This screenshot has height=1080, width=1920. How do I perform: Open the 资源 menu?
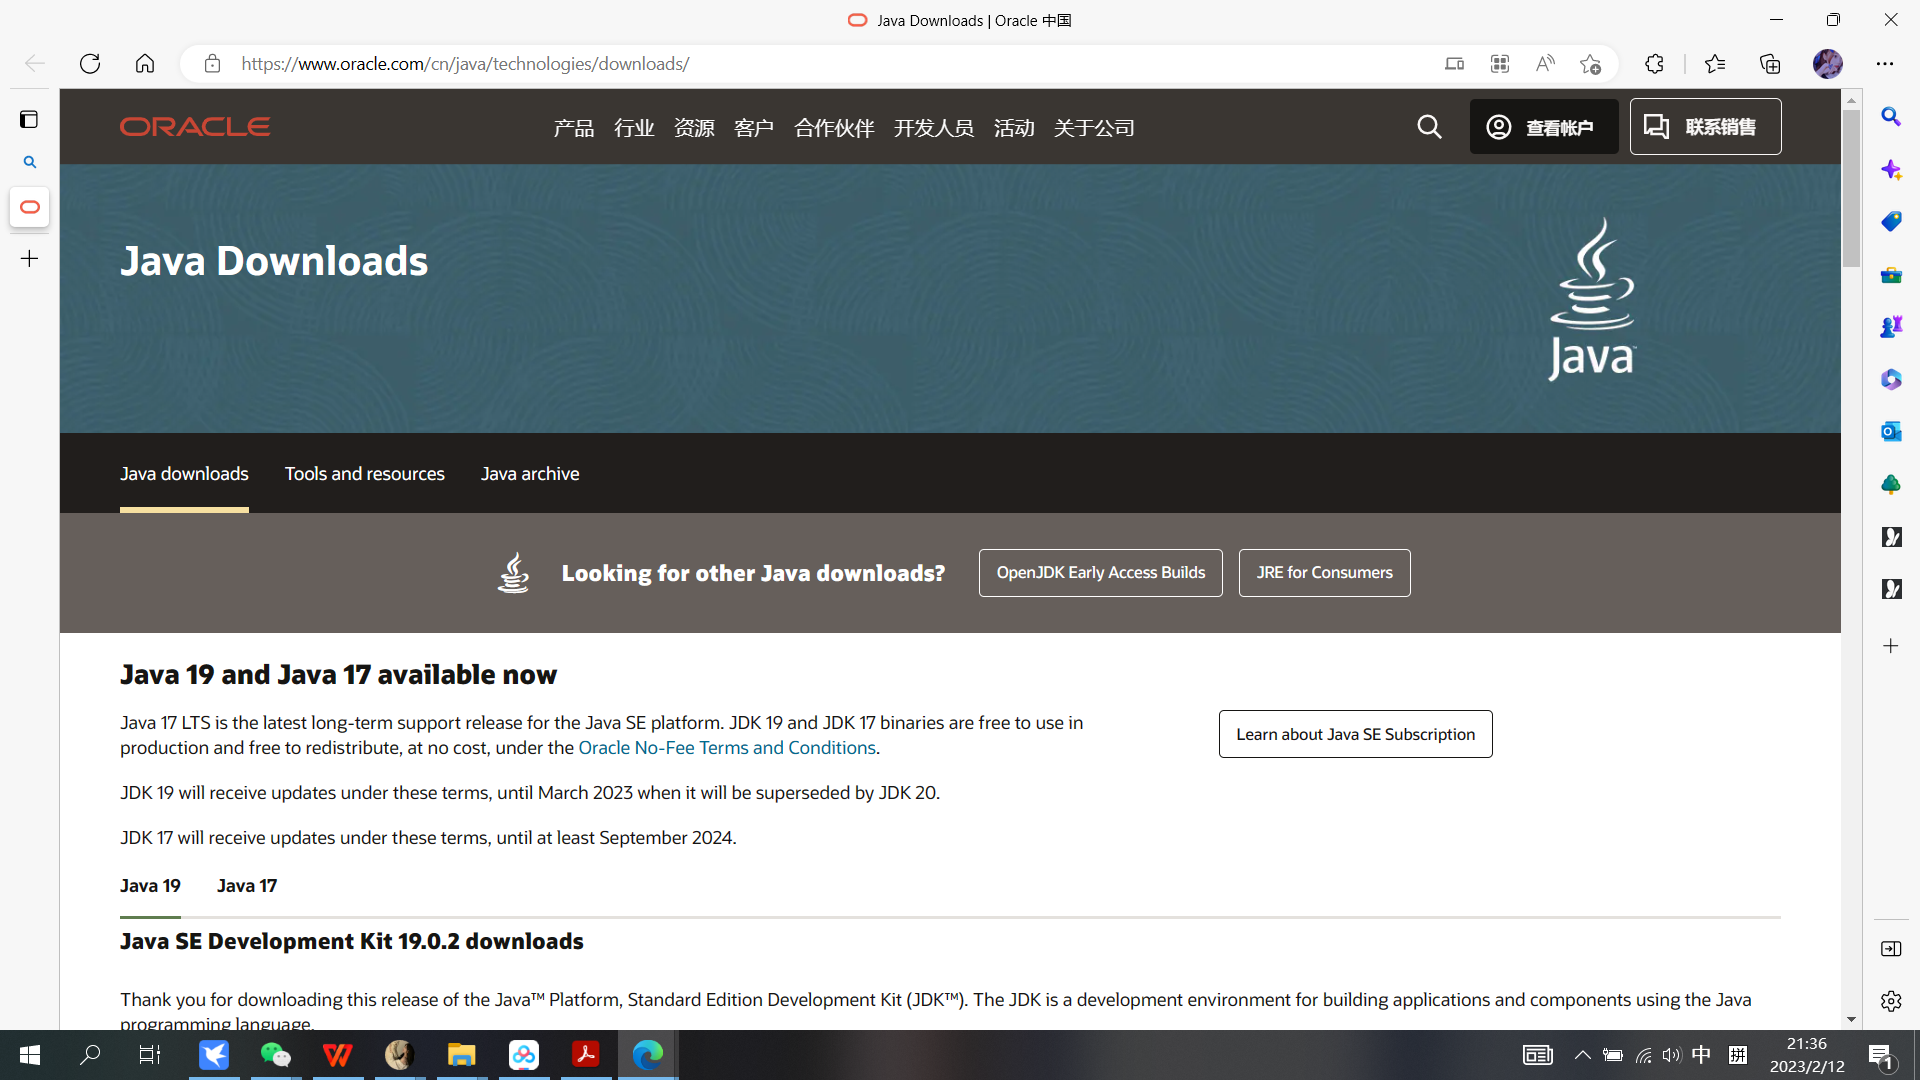tap(694, 128)
